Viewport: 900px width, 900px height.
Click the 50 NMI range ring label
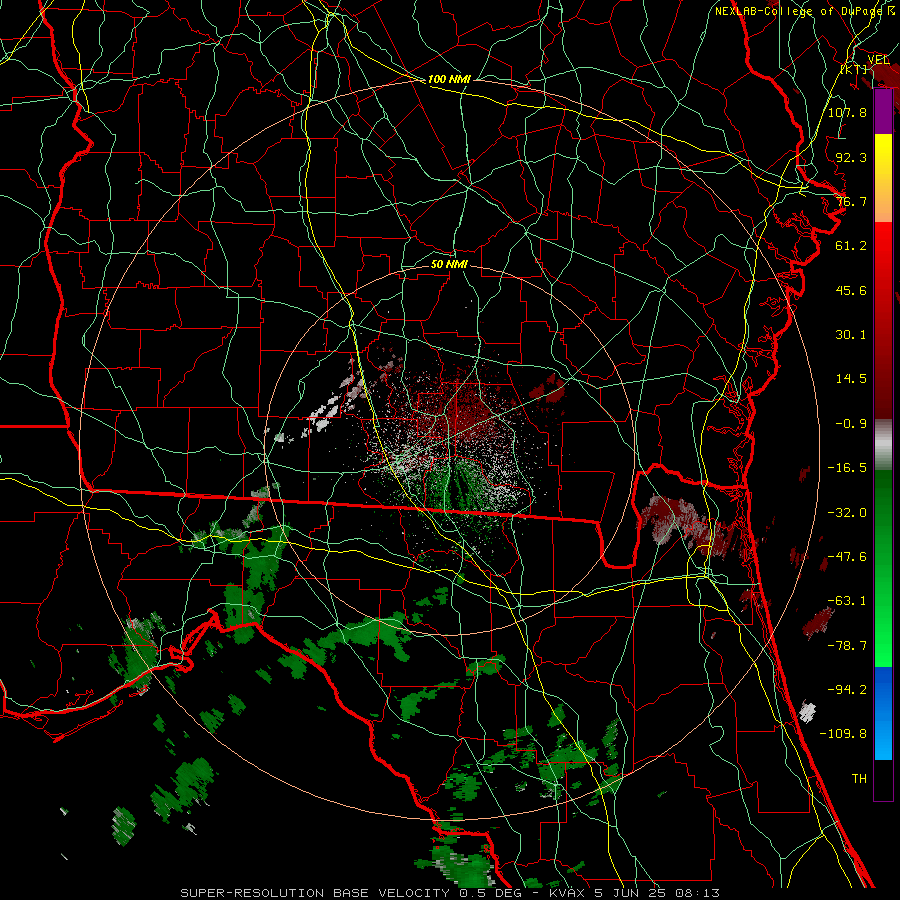click(449, 264)
